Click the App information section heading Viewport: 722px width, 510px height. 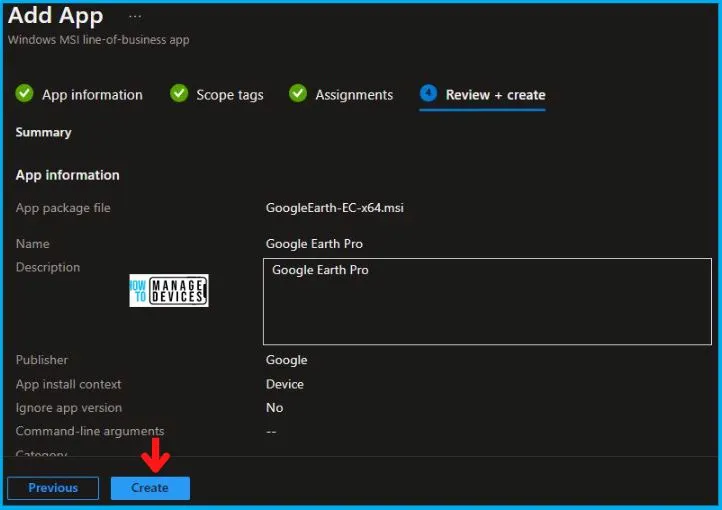click(68, 175)
